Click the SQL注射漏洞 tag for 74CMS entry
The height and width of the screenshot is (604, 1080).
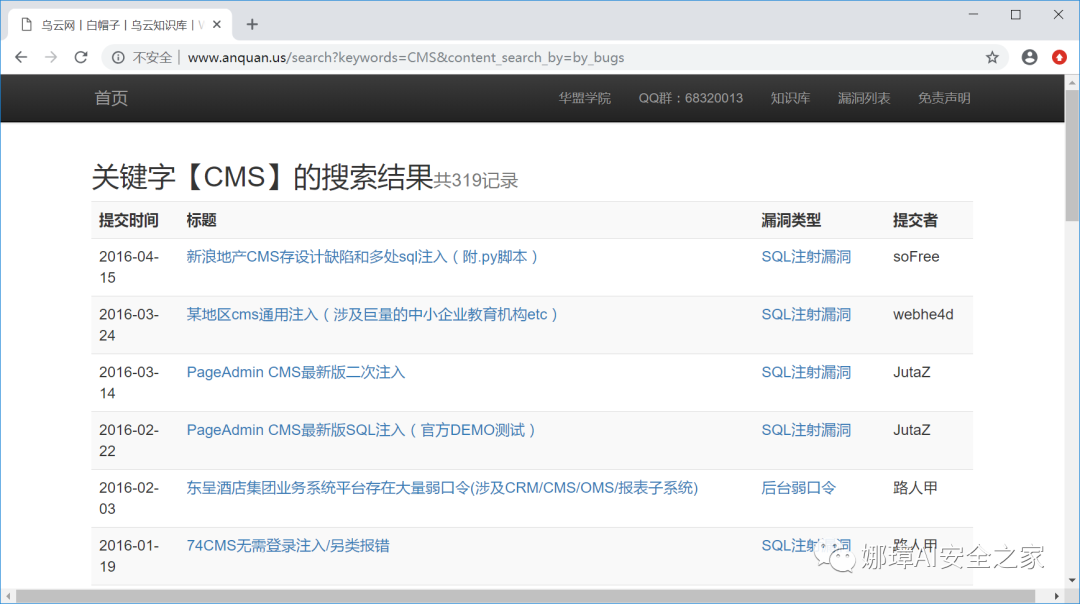coord(806,545)
